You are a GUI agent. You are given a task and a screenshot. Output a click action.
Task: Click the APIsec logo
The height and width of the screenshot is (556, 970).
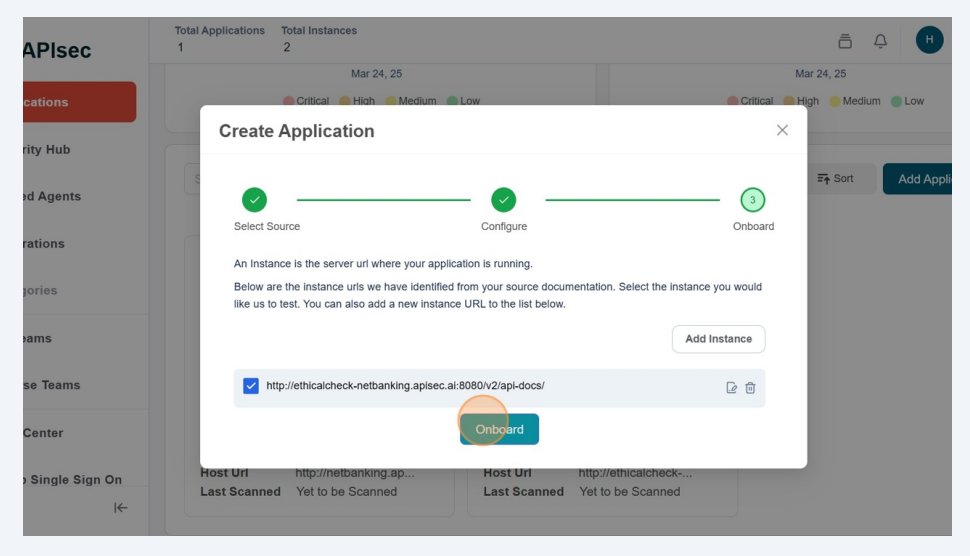tap(57, 50)
